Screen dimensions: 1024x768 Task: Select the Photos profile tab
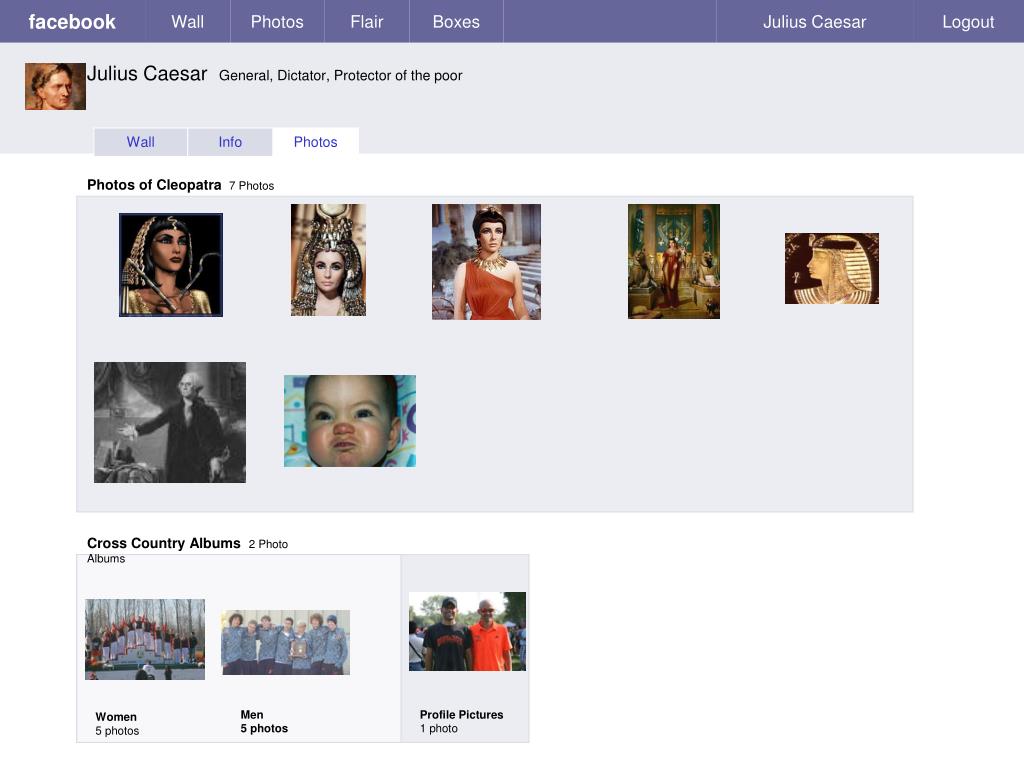[315, 142]
